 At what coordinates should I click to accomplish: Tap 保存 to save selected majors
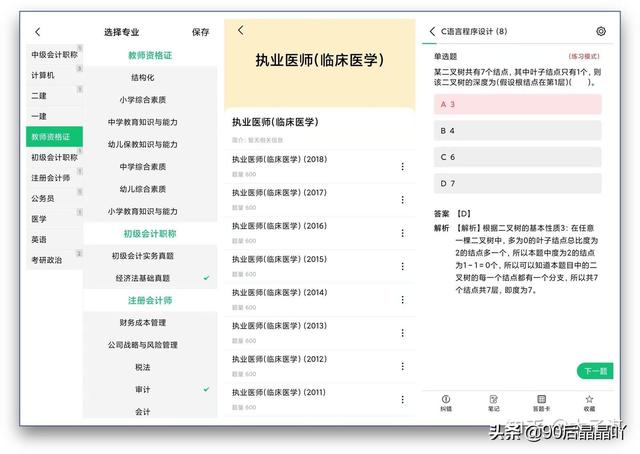point(200,32)
